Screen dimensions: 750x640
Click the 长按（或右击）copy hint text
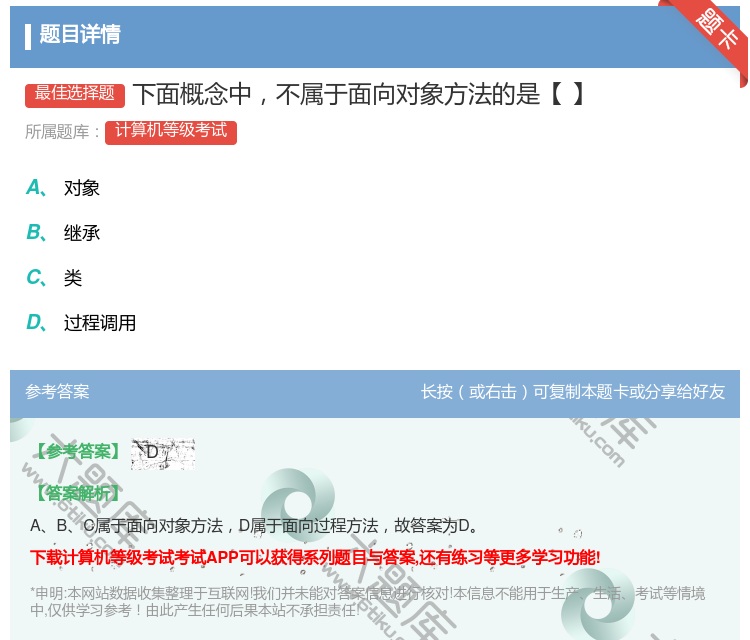coord(573,392)
